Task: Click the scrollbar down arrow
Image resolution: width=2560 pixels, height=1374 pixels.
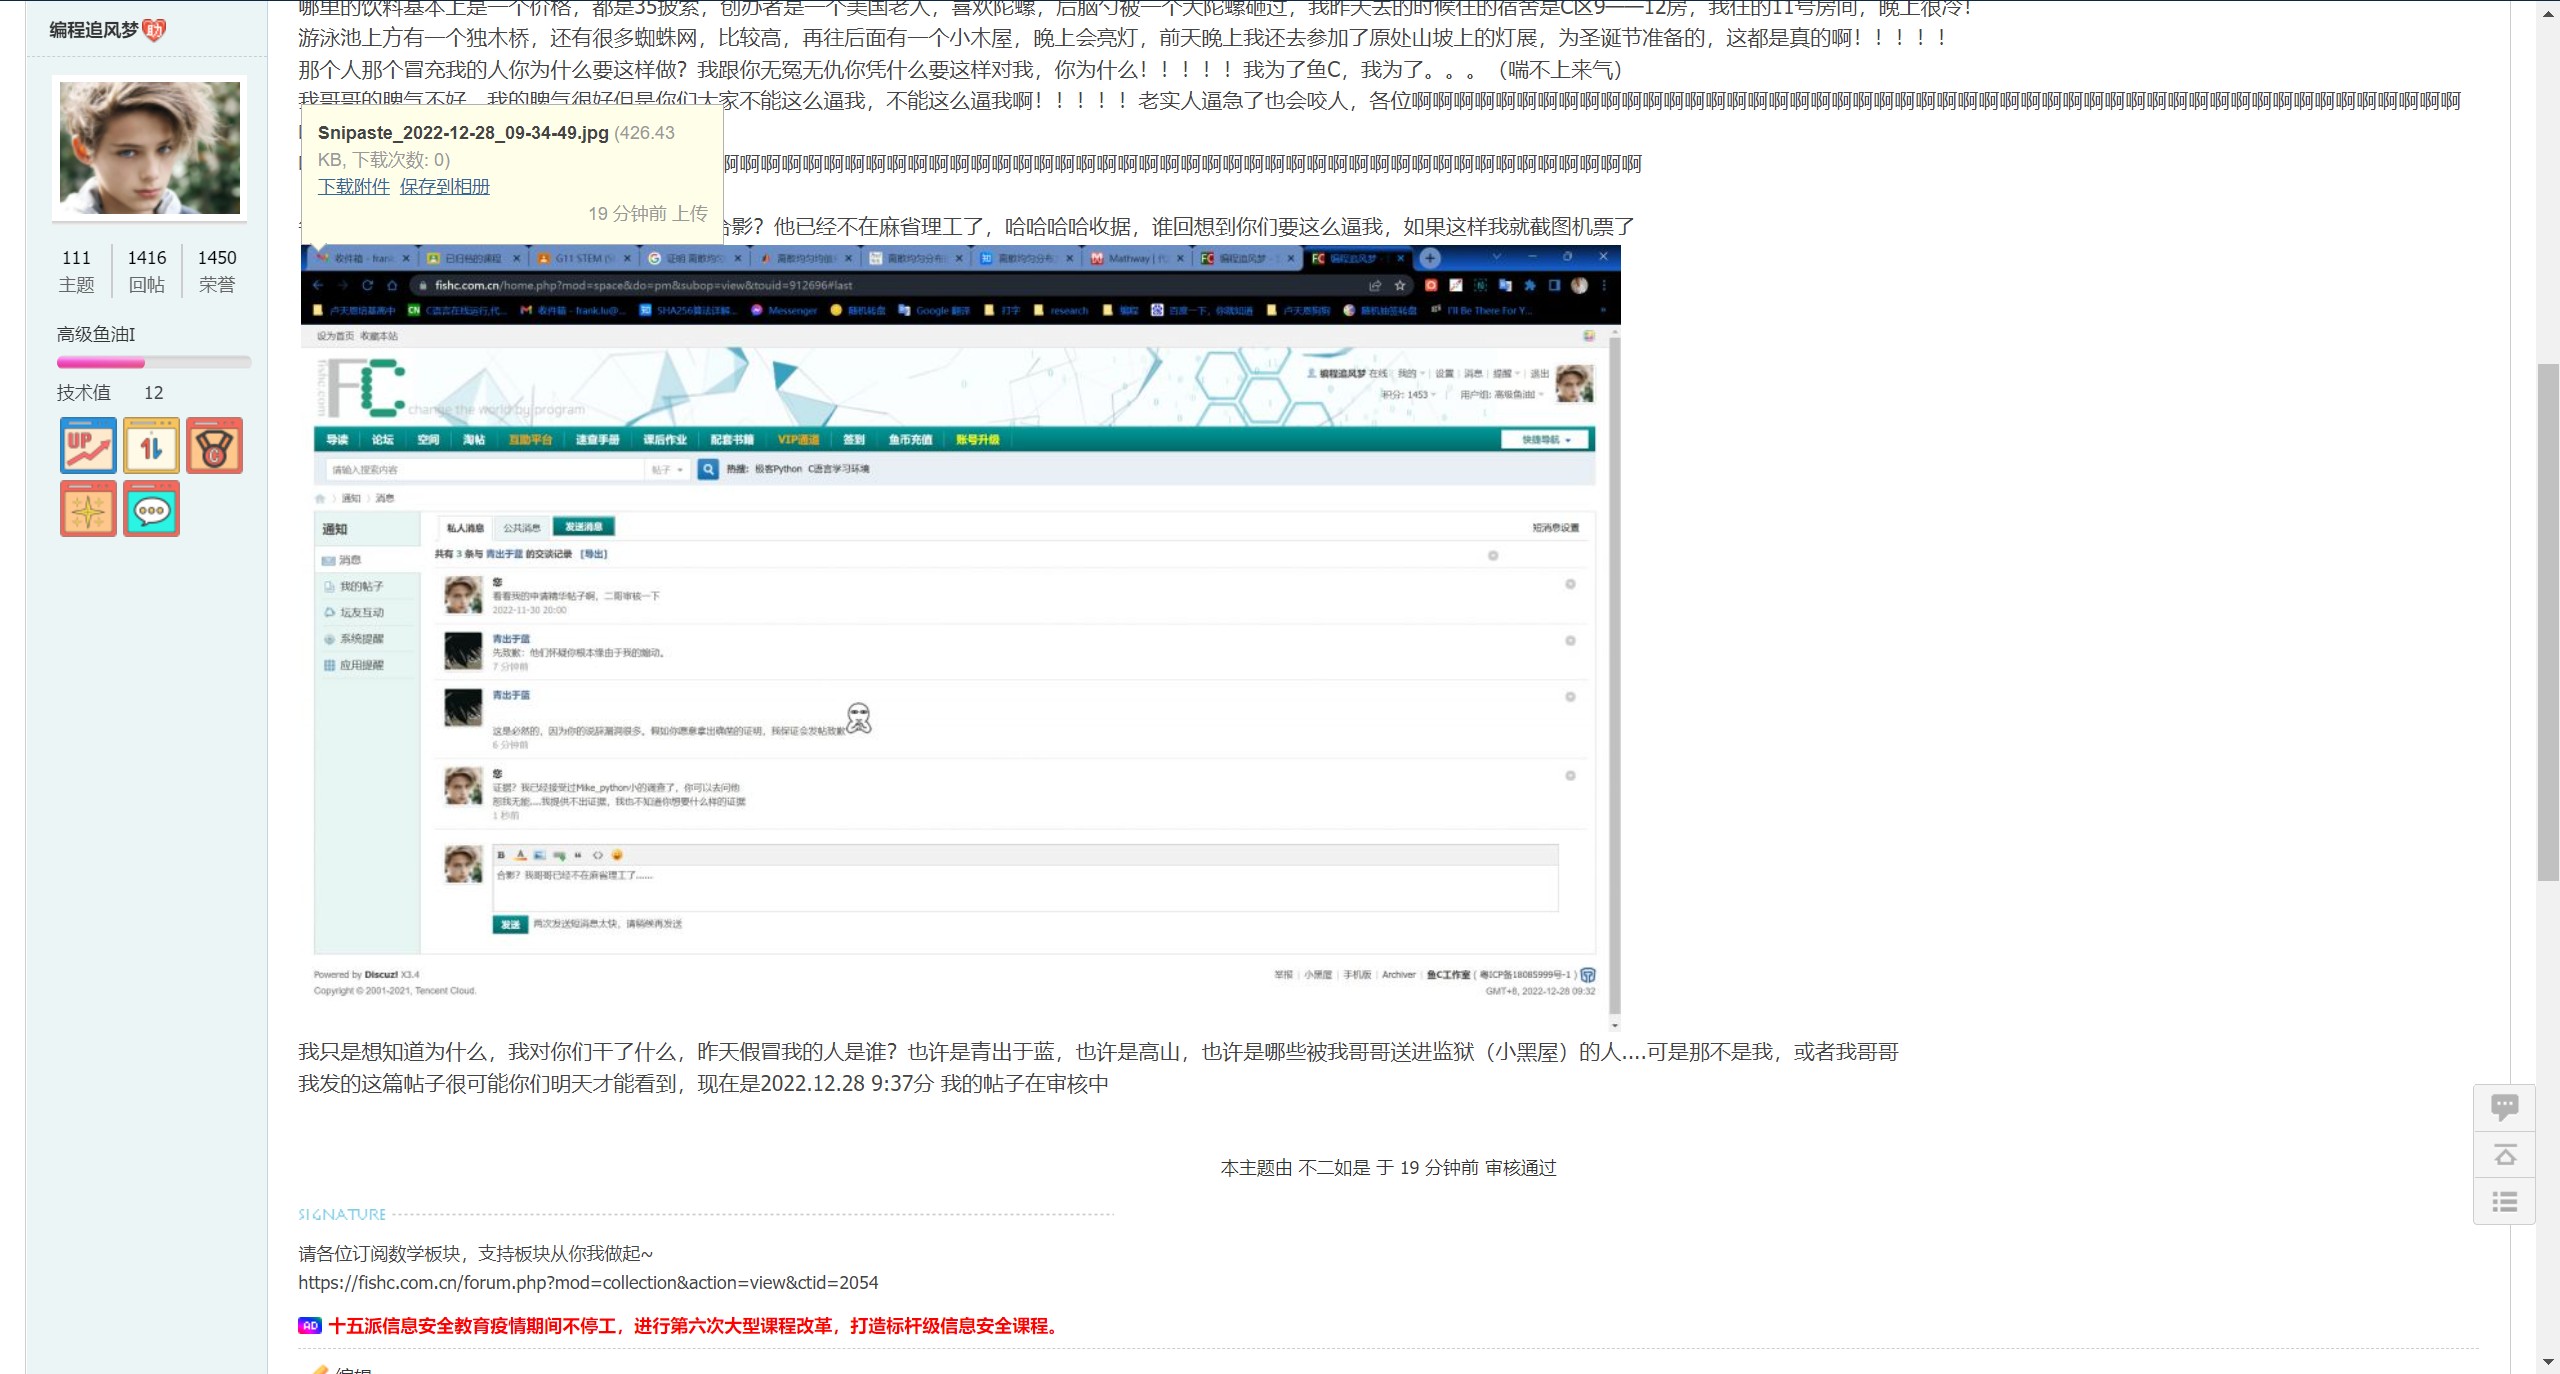Action: [2549, 1363]
